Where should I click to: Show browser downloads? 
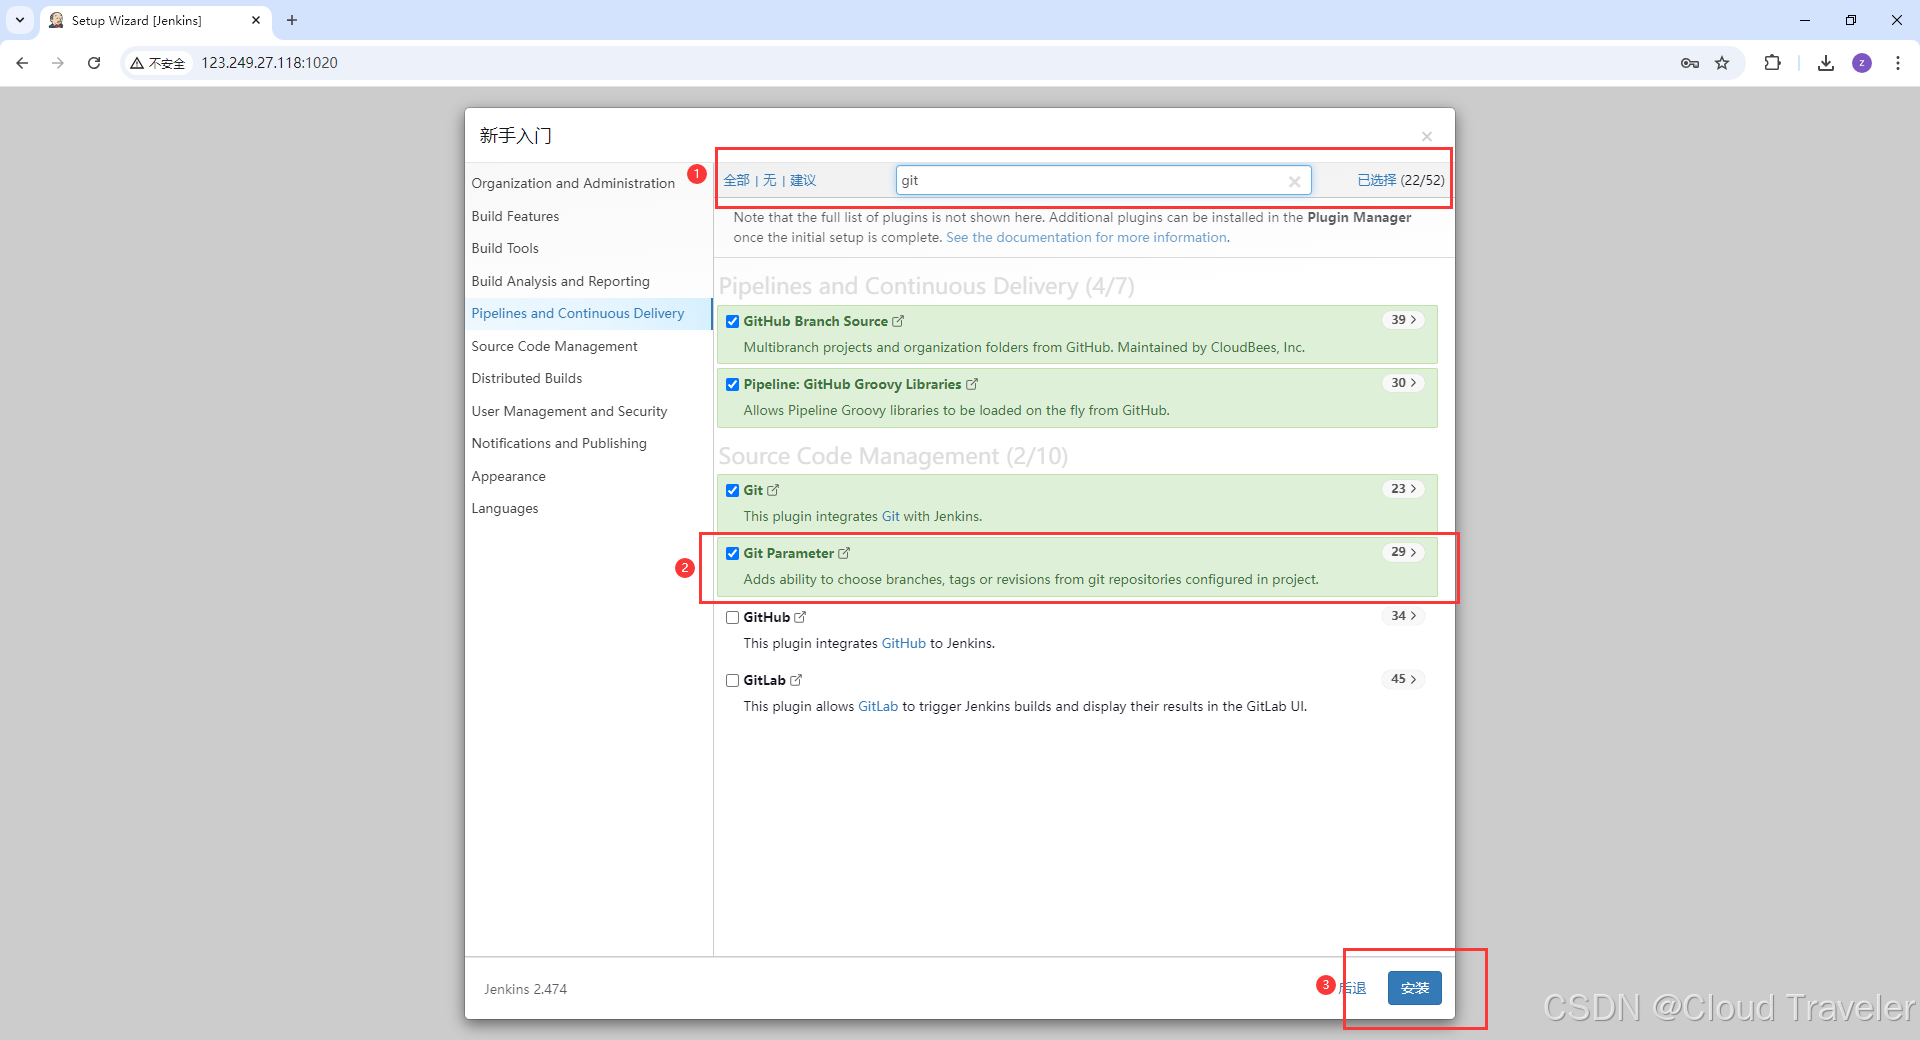click(1826, 63)
